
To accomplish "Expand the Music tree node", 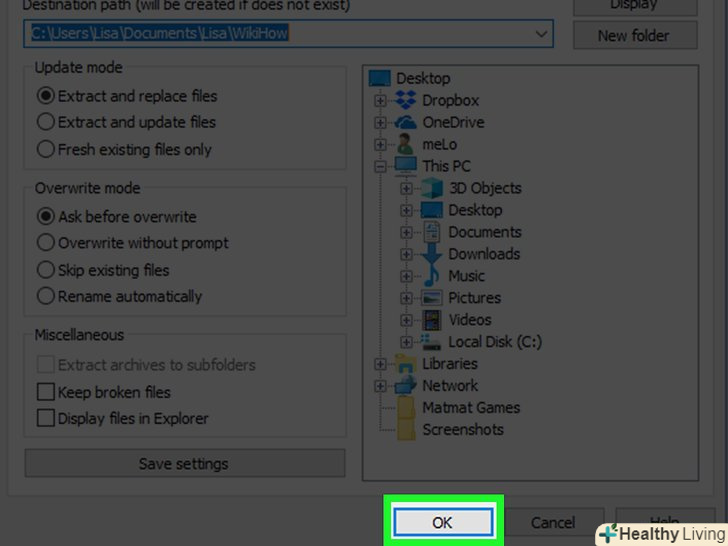I will (x=406, y=276).
